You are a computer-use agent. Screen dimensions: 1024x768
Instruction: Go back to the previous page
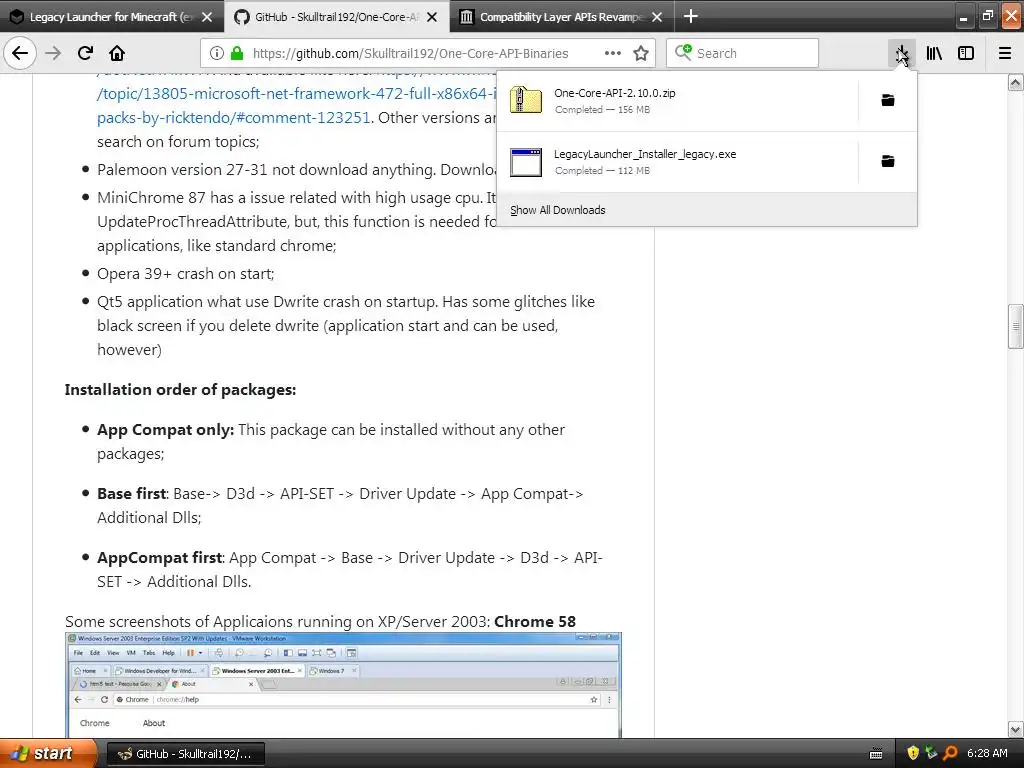coord(20,53)
